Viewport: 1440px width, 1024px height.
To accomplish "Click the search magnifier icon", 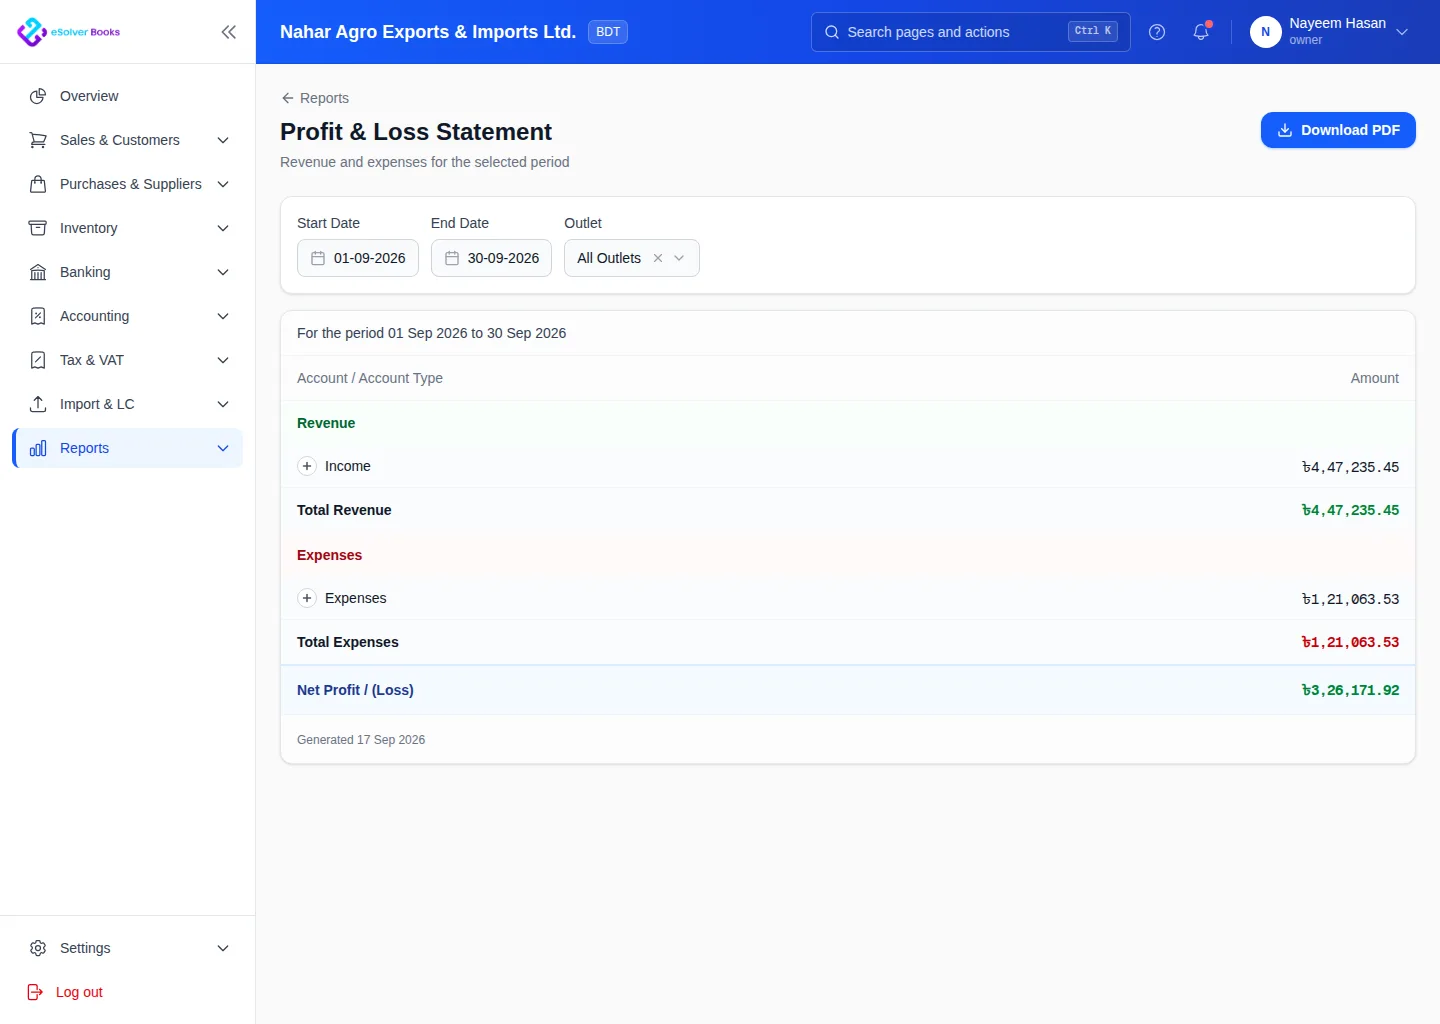I will 832,32.
